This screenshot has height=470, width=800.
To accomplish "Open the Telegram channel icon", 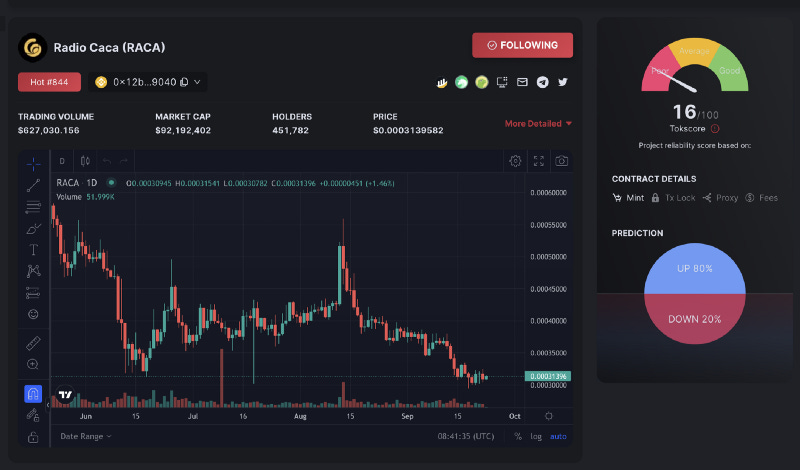I will pyautogui.click(x=542, y=82).
